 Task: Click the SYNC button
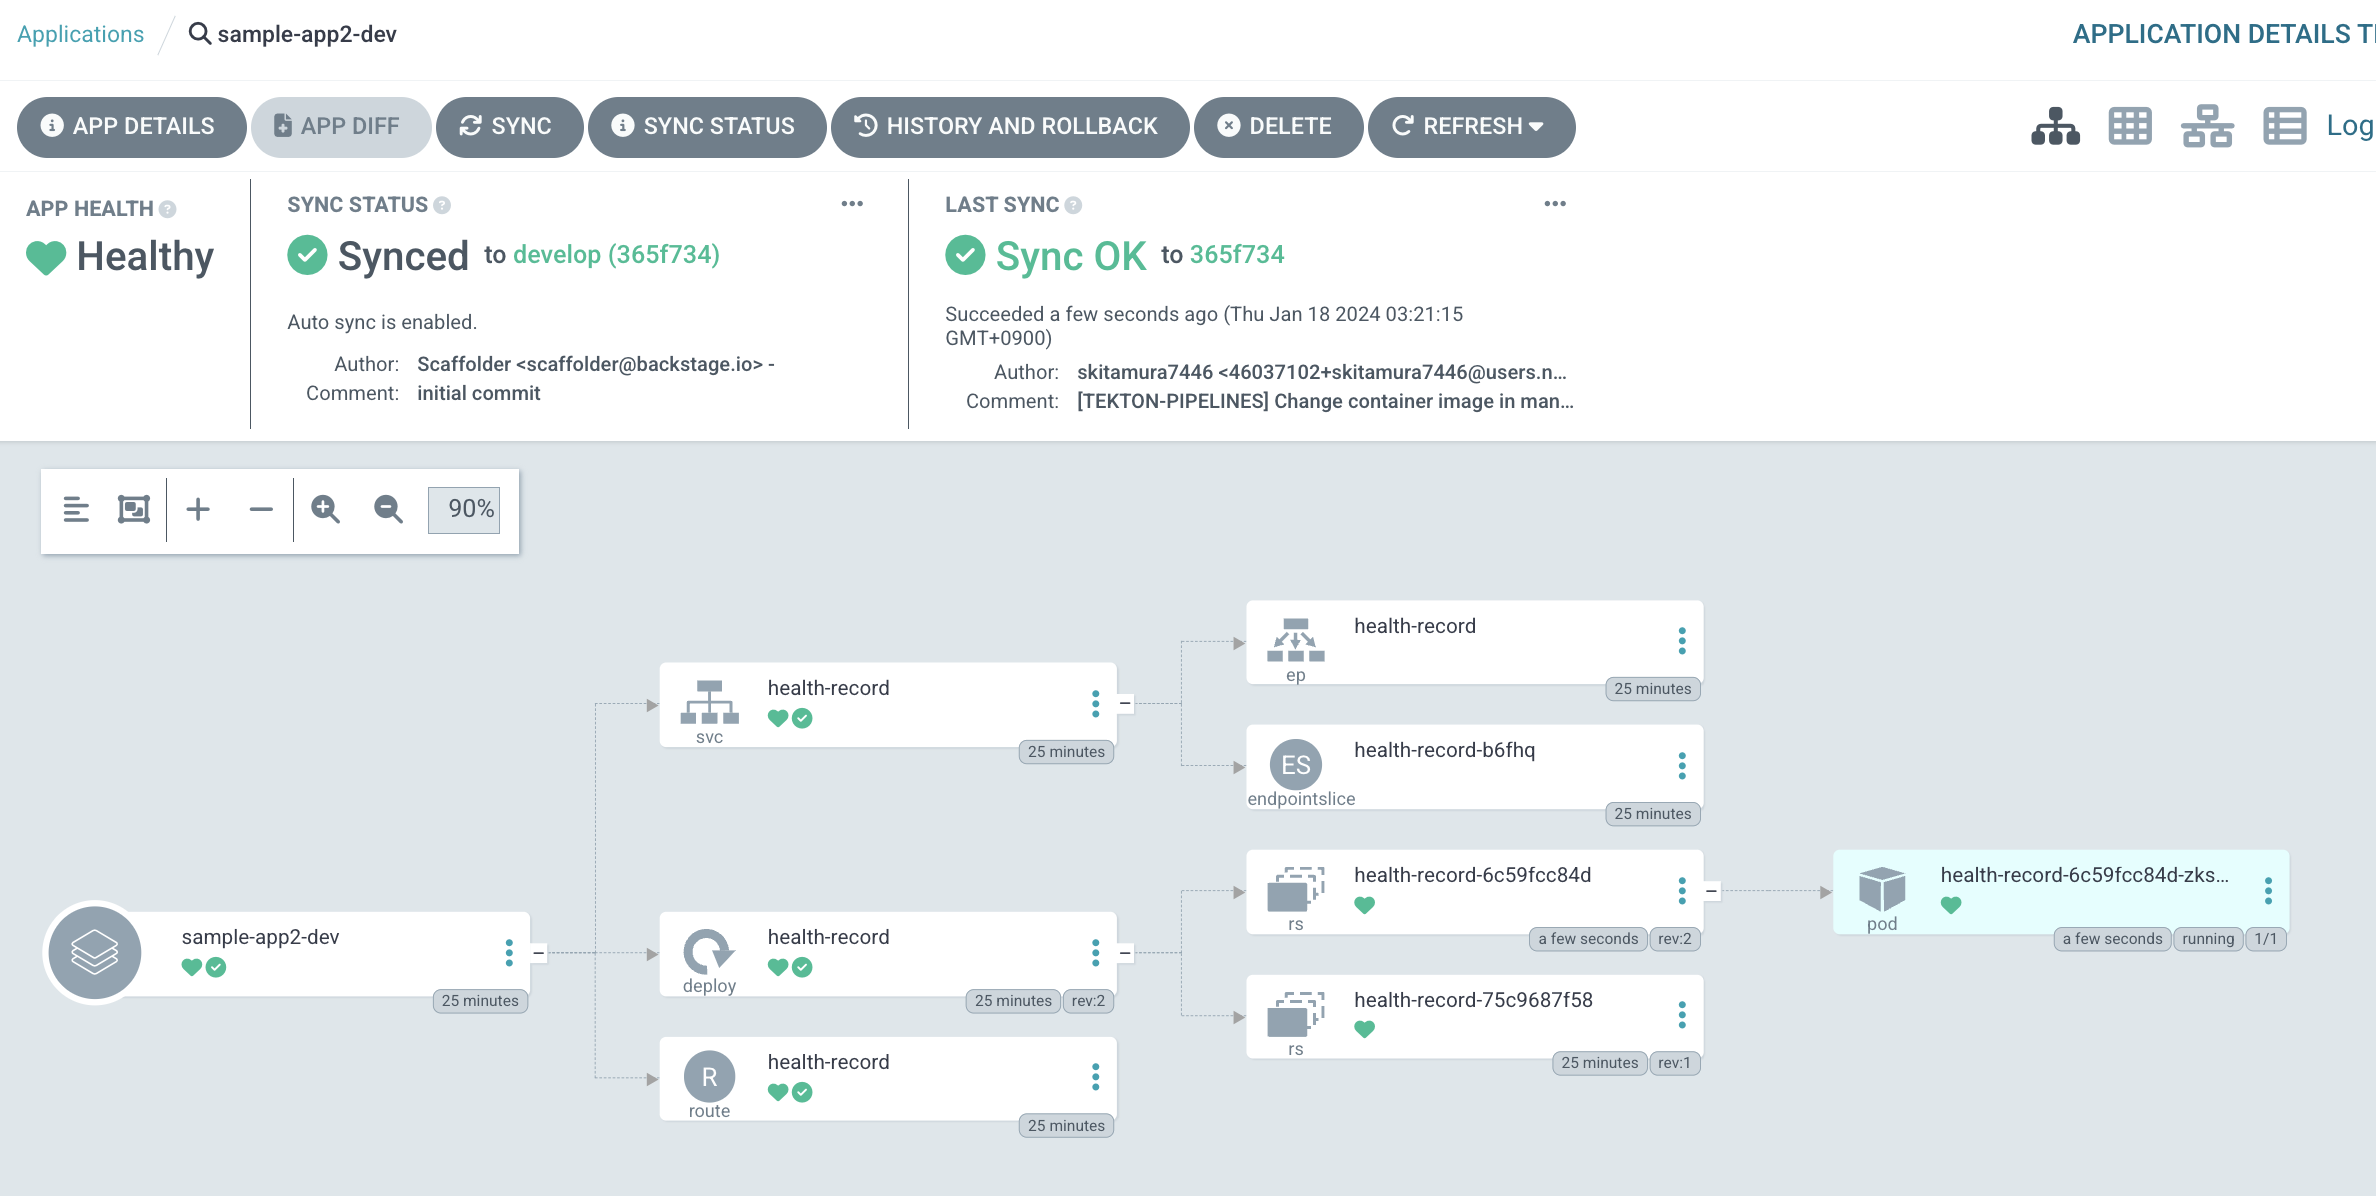[508, 127]
